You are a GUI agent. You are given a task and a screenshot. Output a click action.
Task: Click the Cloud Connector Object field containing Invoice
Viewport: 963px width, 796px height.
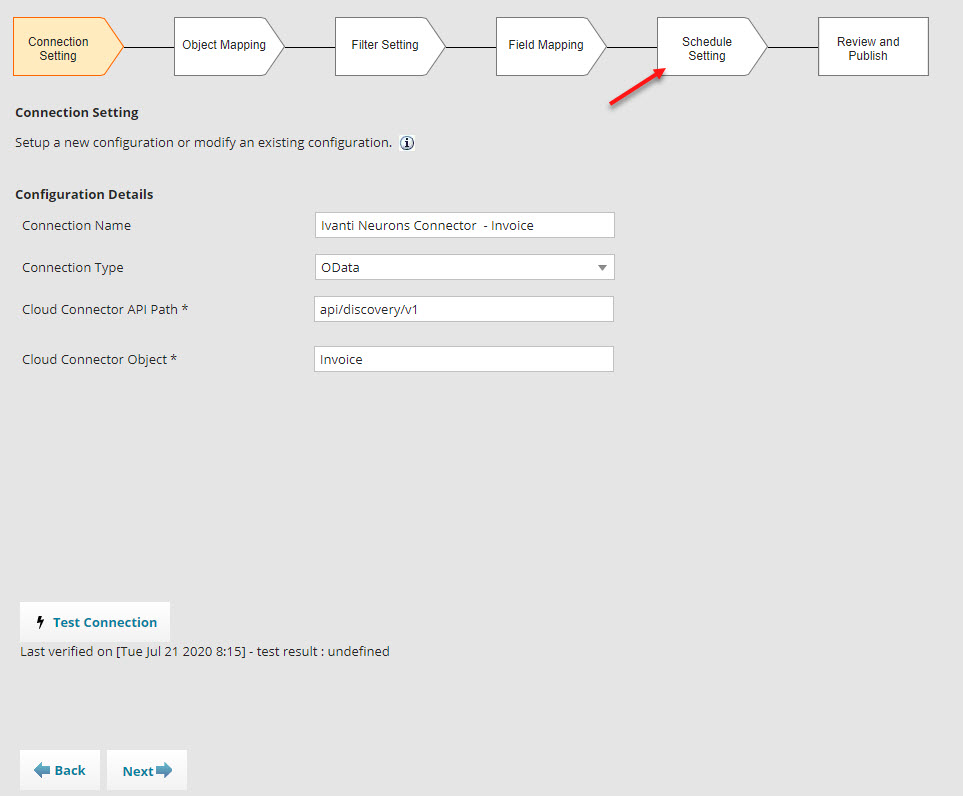coord(464,359)
